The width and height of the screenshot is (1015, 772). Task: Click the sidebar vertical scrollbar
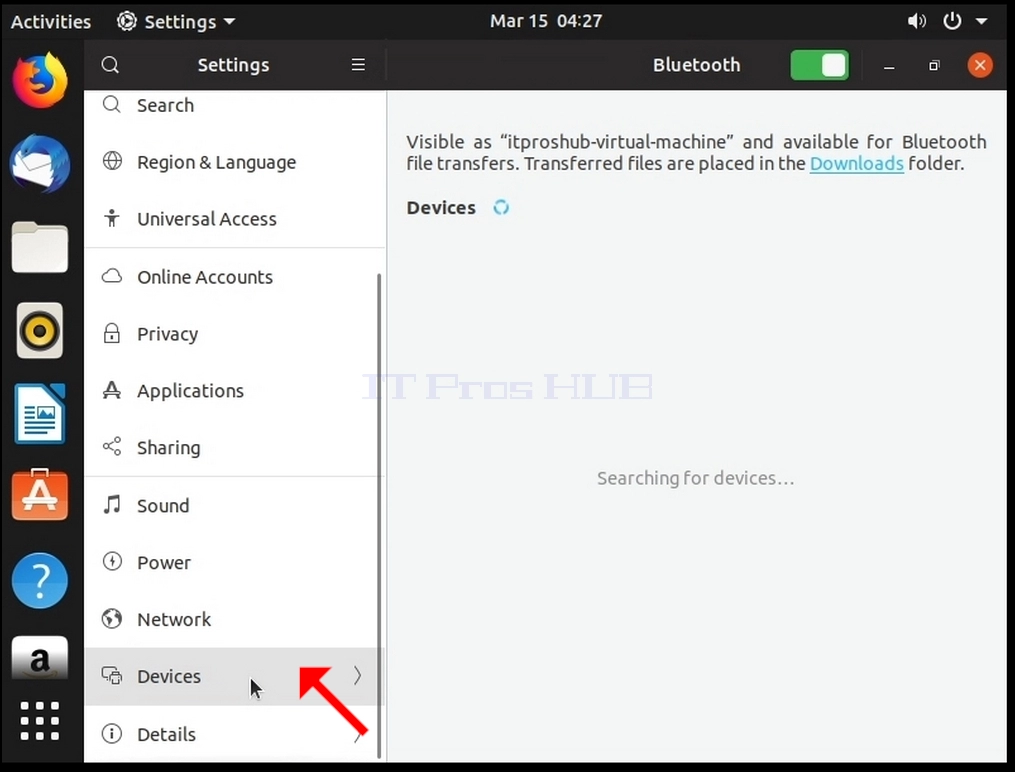(x=379, y=514)
